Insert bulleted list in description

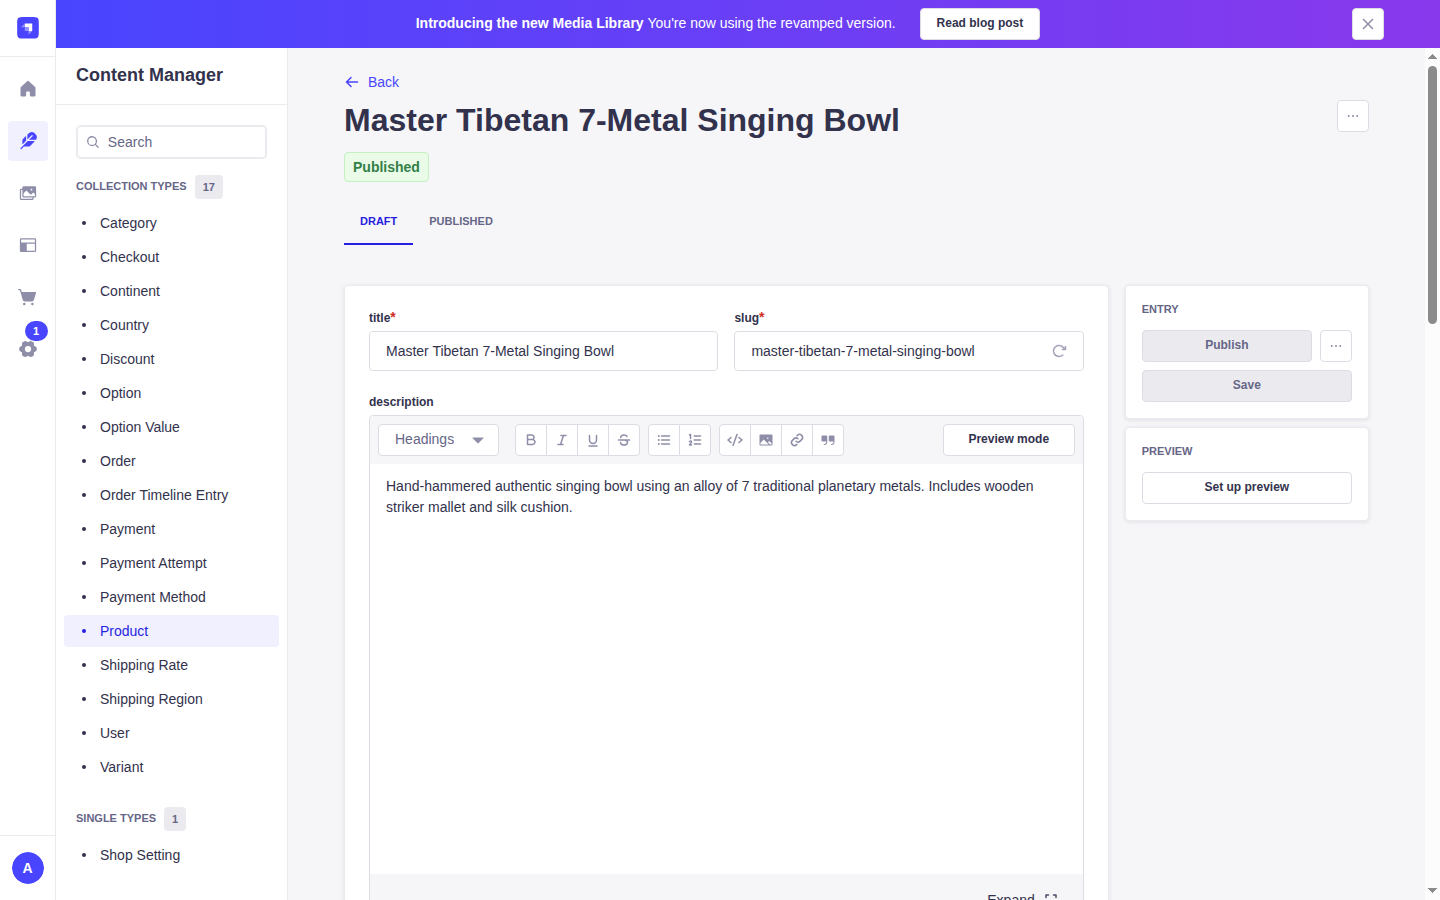pyautogui.click(x=664, y=440)
